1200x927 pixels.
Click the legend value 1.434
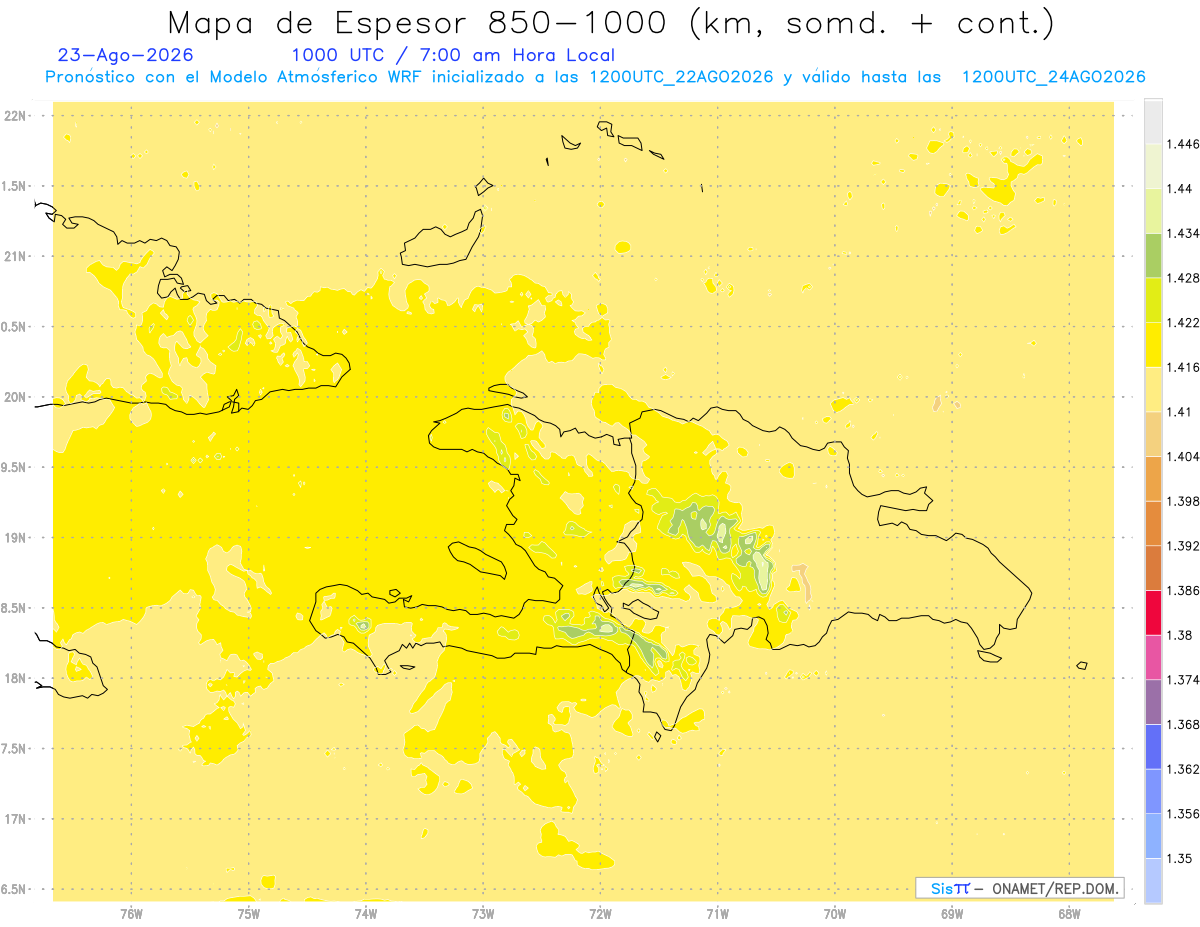1183,233
